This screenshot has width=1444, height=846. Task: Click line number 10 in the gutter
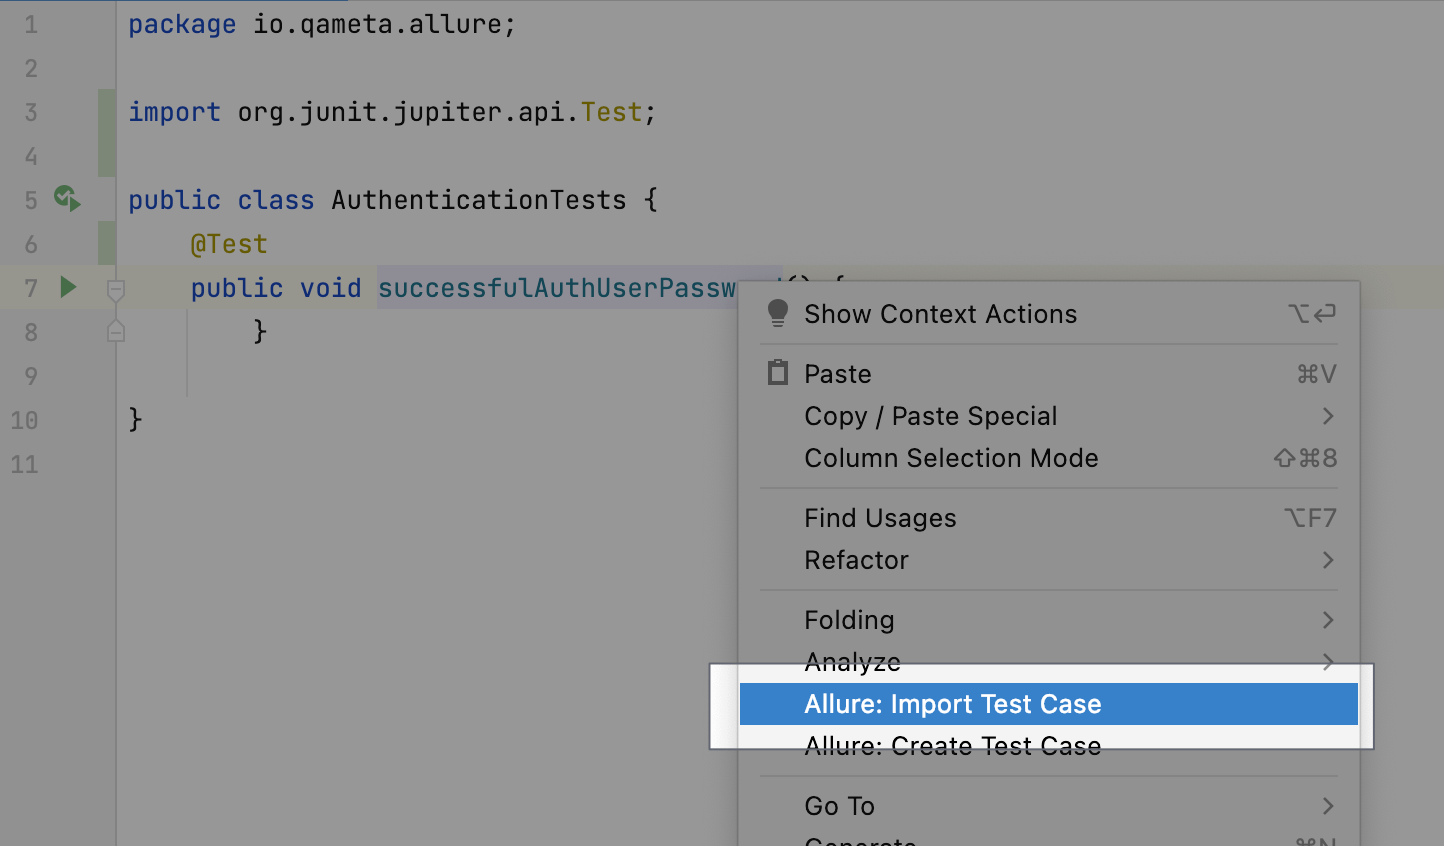(25, 420)
